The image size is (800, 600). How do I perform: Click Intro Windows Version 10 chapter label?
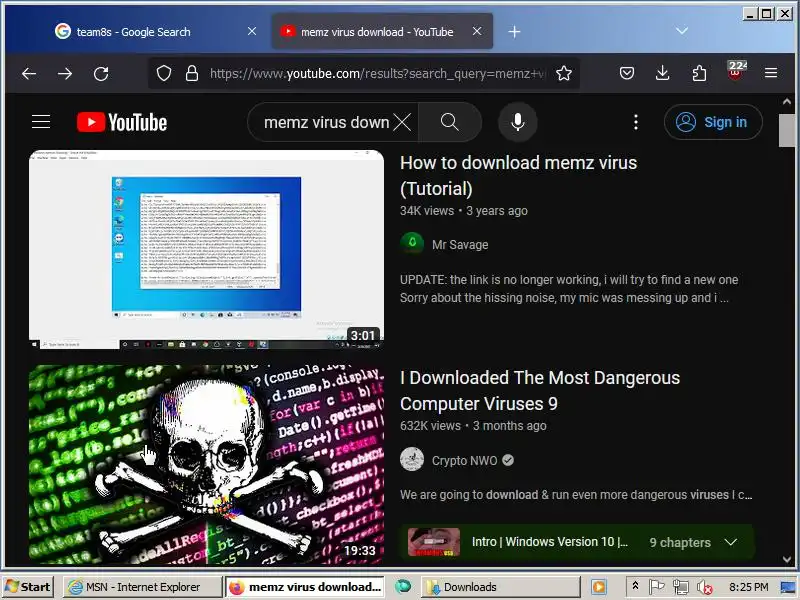click(549, 542)
